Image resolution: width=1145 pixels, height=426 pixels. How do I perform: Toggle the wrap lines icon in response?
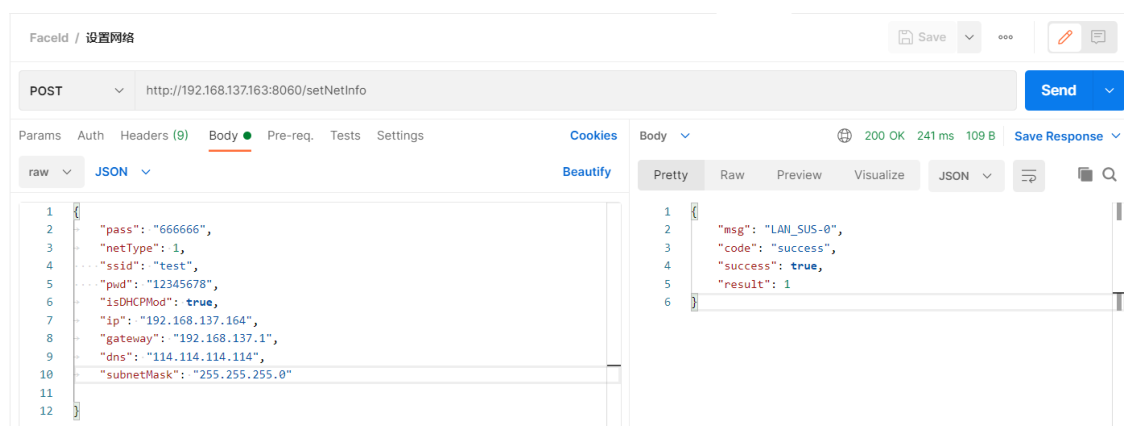[x=1029, y=175]
